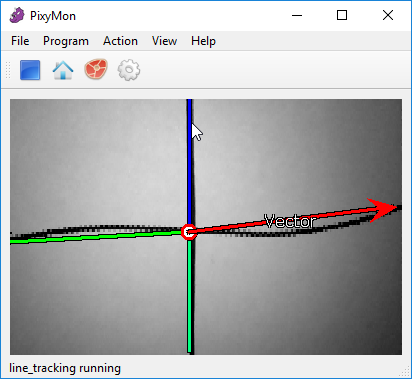Select the green vertical line below intersection
The image size is (412, 379).
[x=190, y=296]
